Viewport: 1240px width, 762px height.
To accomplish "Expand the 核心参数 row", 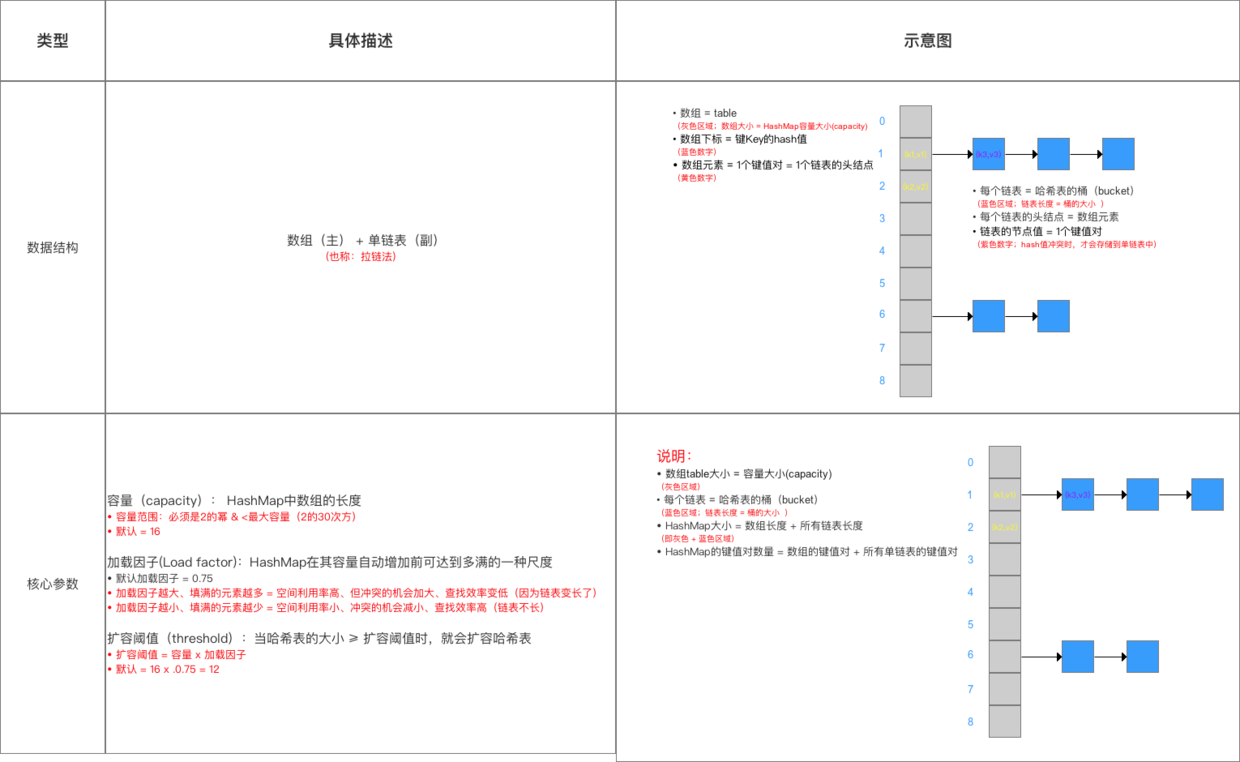I will coord(52,584).
